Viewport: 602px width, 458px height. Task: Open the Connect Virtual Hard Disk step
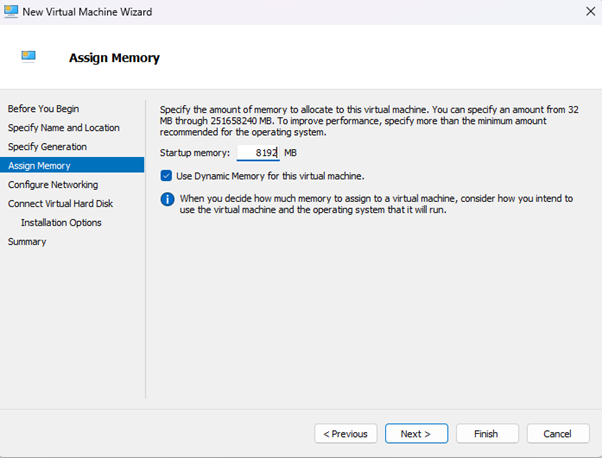(x=61, y=203)
